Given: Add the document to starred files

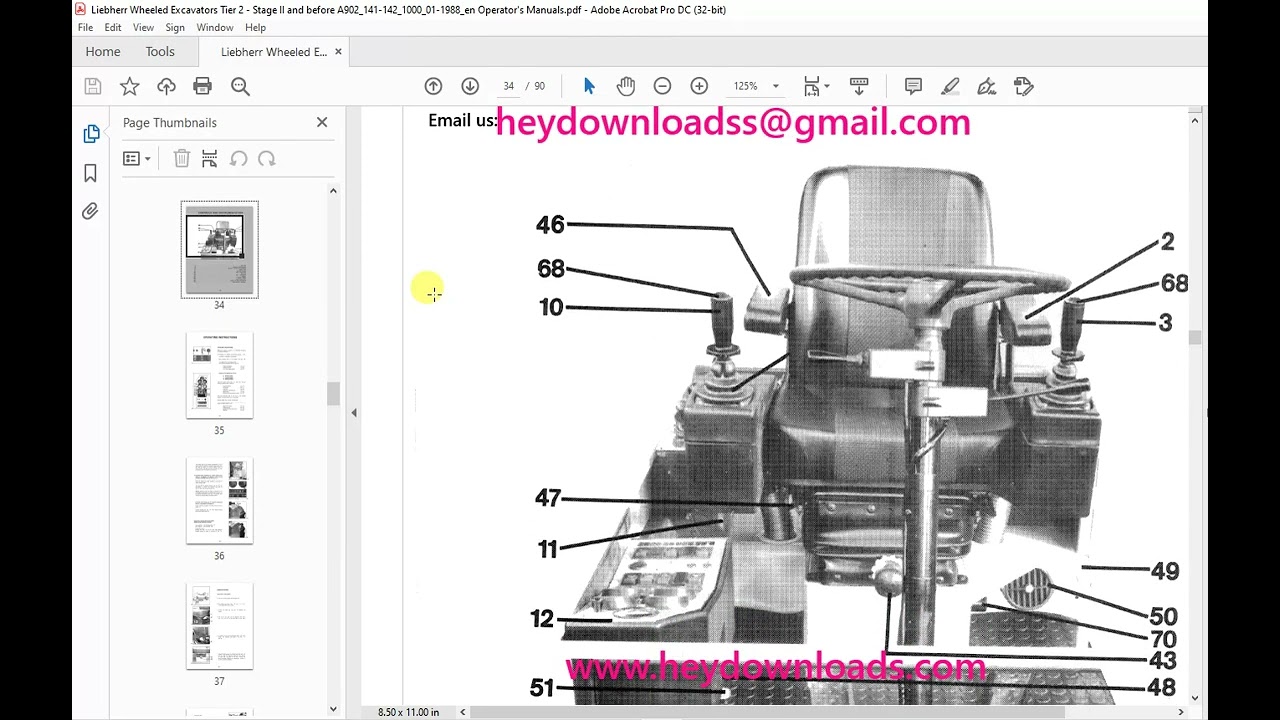Looking at the screenshot, I should click(x=130, y=86).
